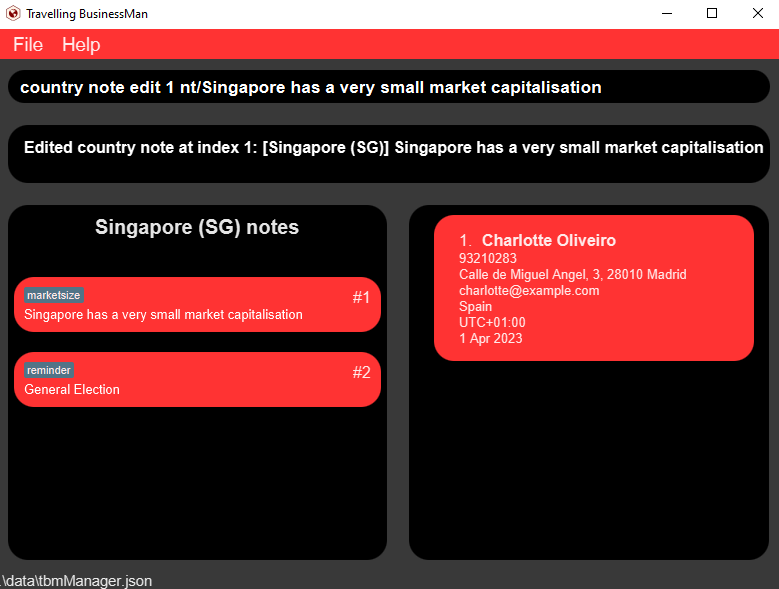Click the Spain country line

point(475,306)
